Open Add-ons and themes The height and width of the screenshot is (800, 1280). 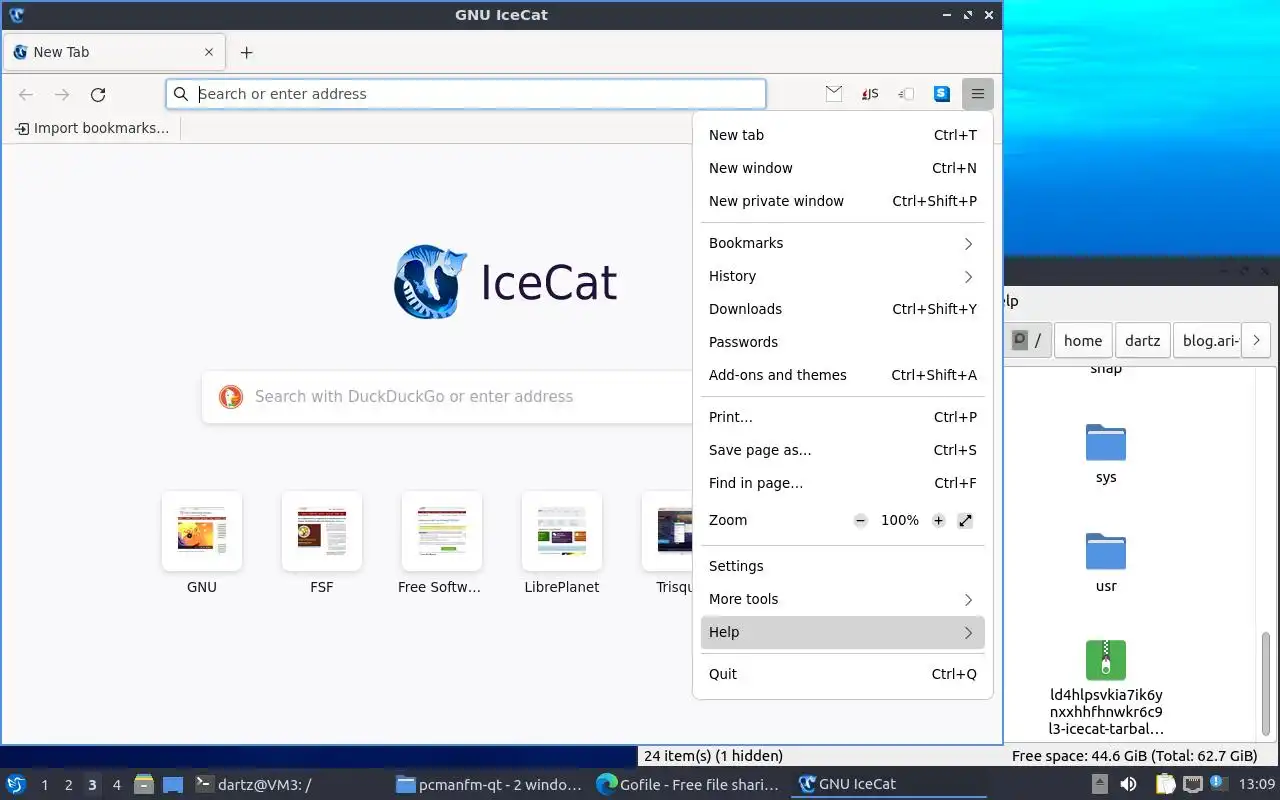pos(842,375)
